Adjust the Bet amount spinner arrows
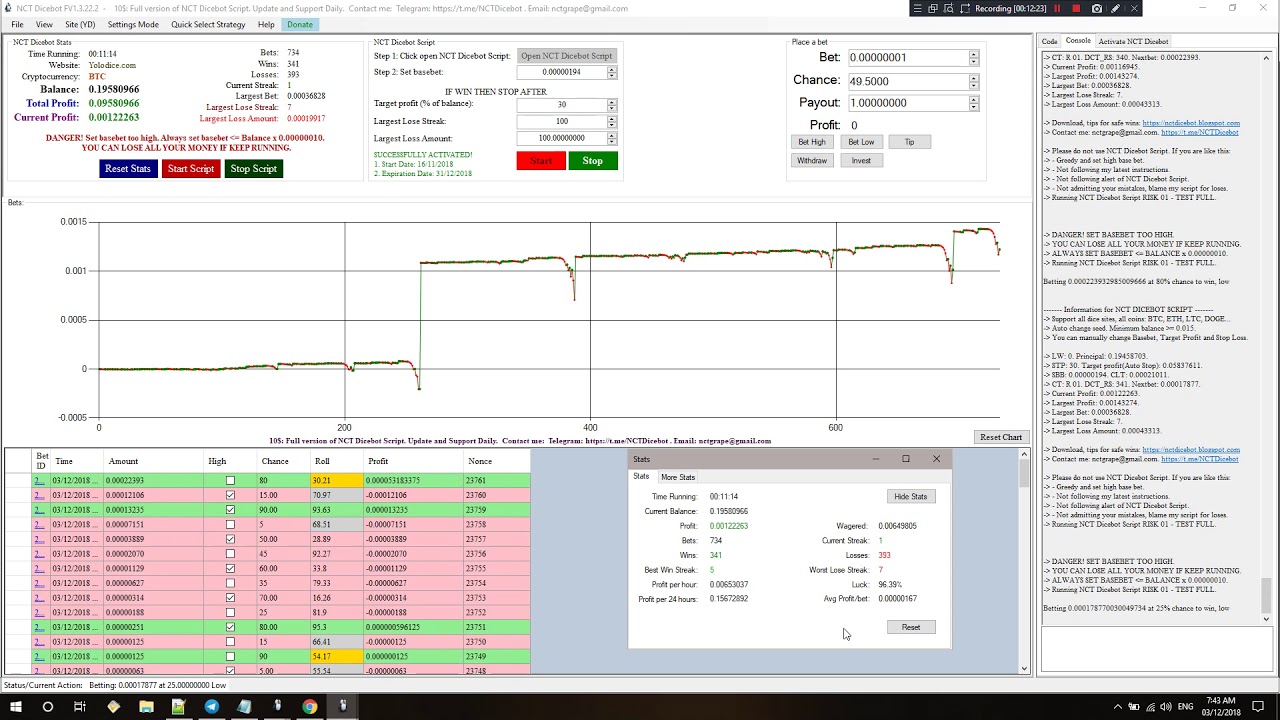The height and width of the screenshot is (720, 1280). coord(973,58)
